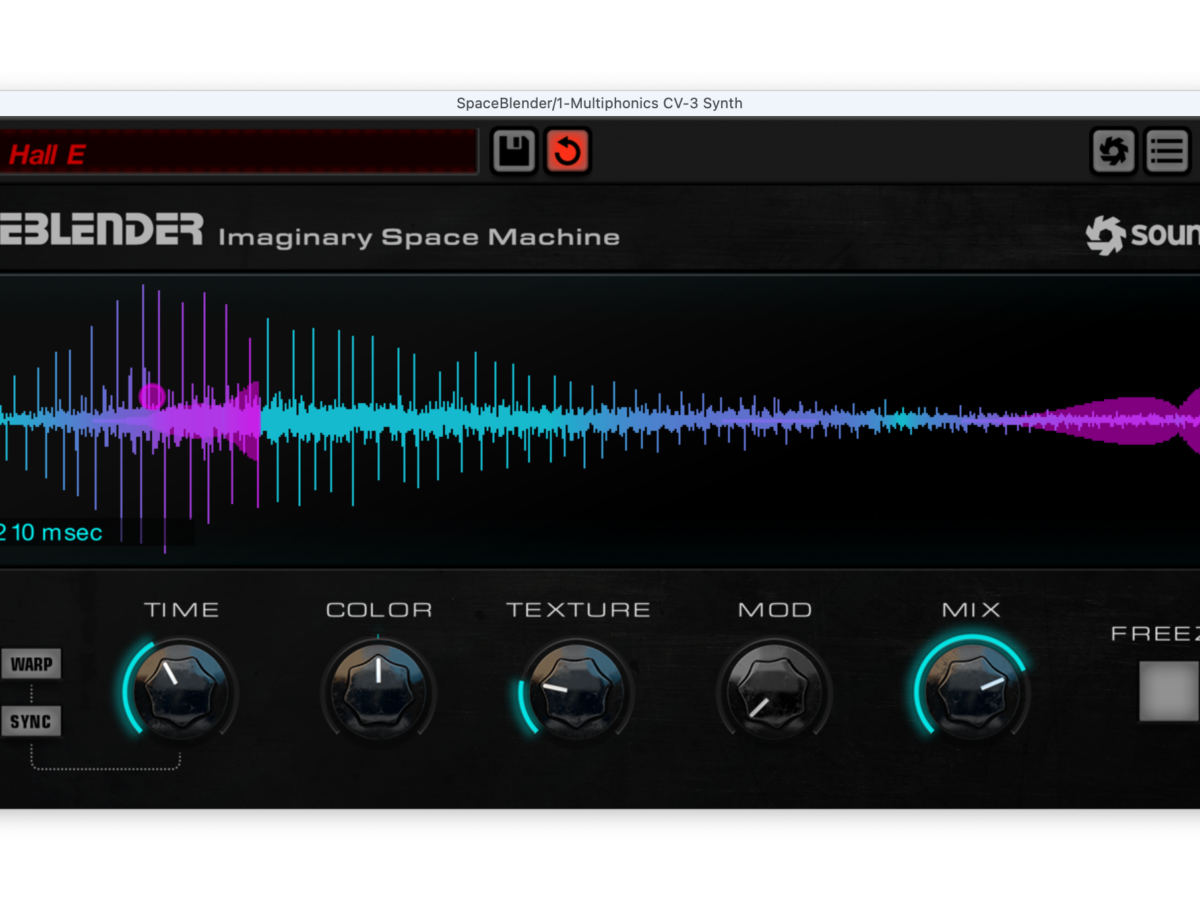Click the red revert preset icon

click(567, 152)
